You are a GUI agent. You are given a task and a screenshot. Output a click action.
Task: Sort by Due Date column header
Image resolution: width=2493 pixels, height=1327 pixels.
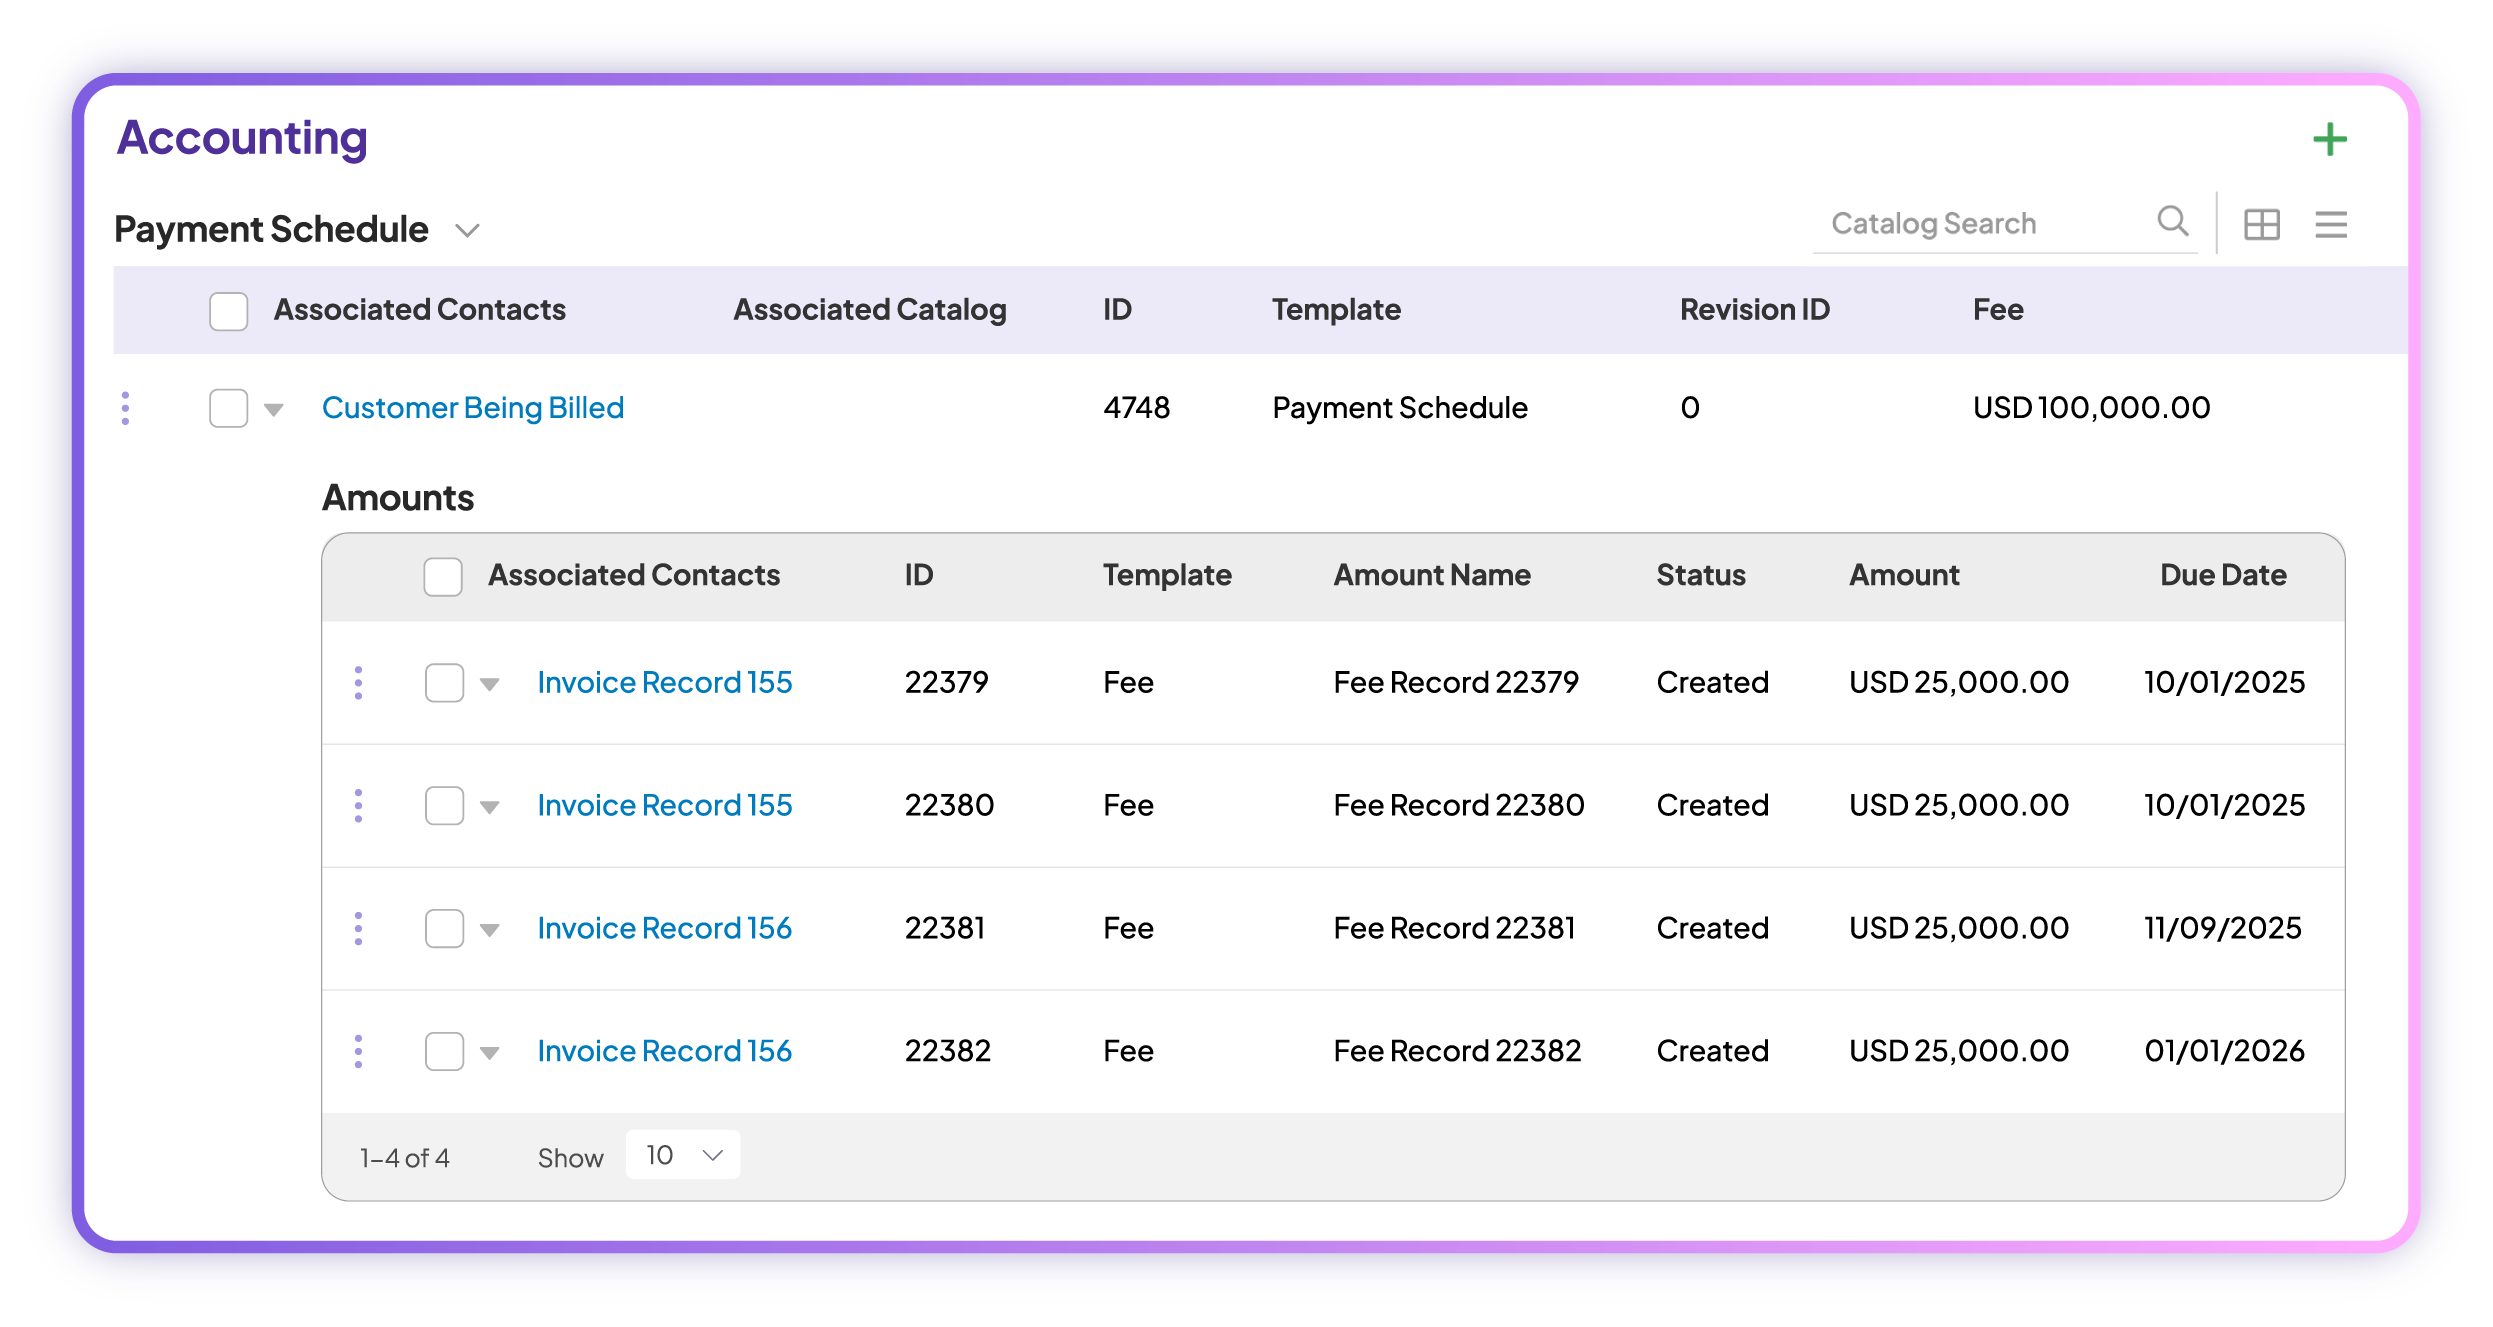point(2222,575)
